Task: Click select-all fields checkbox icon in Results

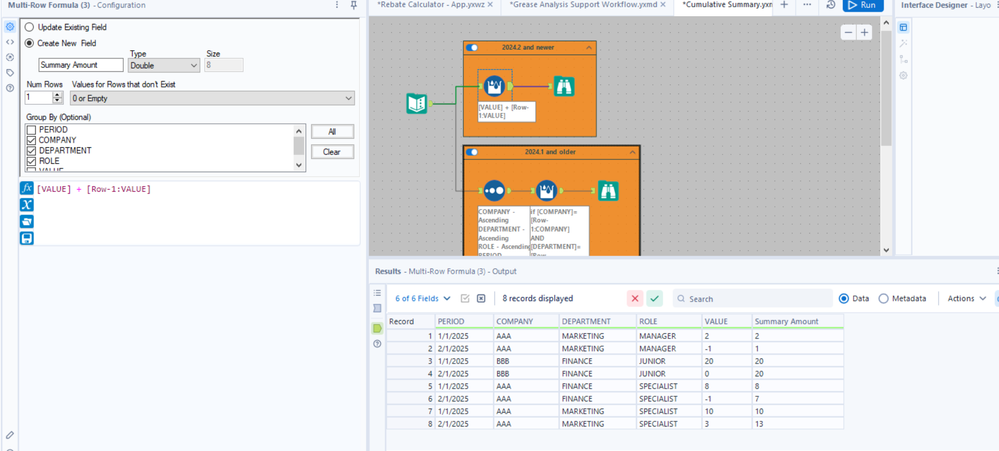Action: click(464, 298)
